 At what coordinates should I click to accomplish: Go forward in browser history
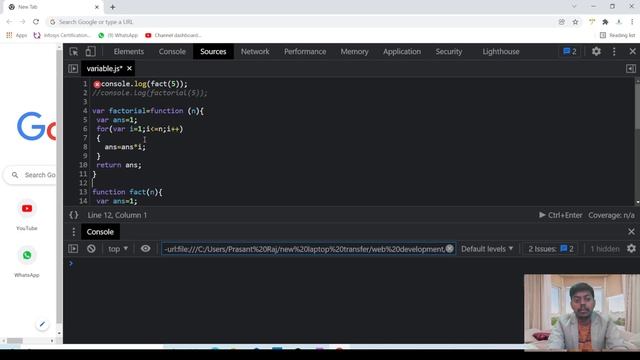(22, 22)
